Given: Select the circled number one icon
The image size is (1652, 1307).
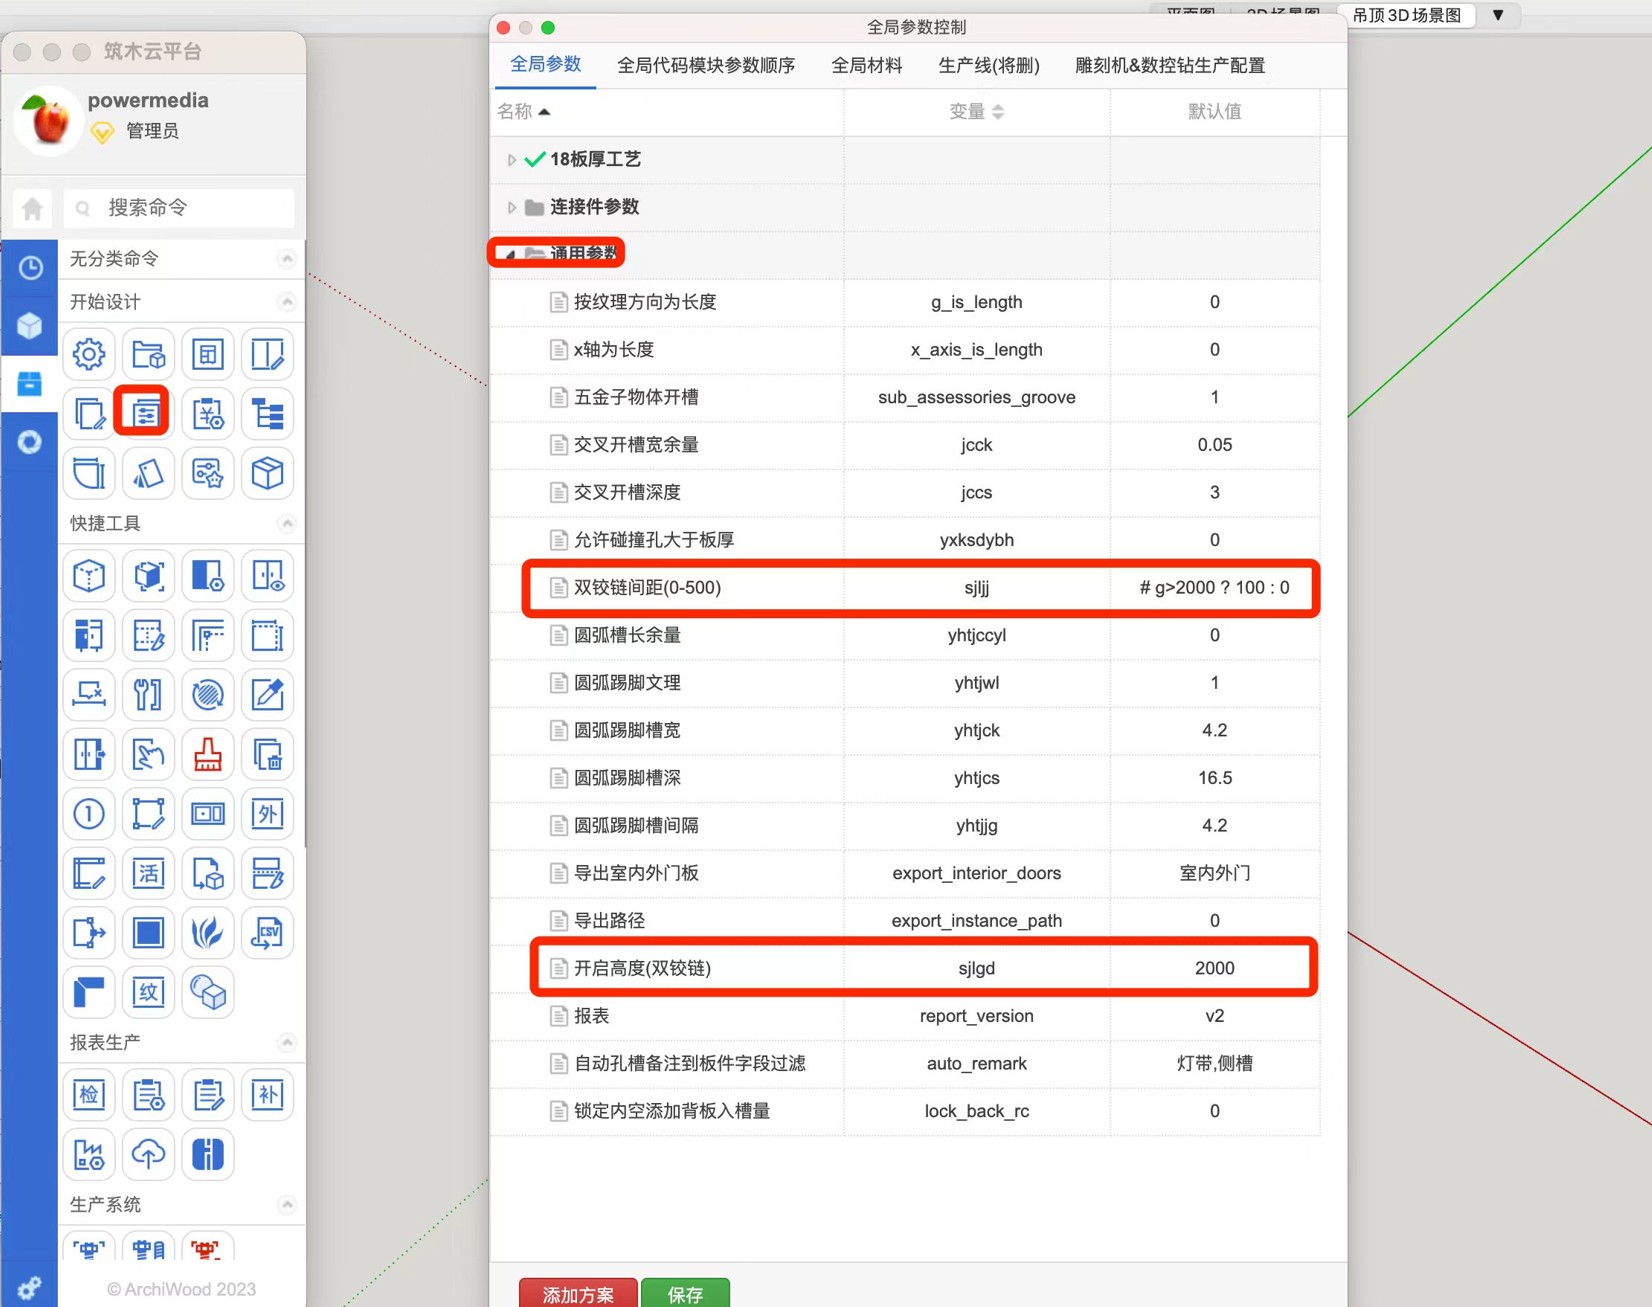Looking at the screenshot, I should pyautogui.click(x=89, y=814).
